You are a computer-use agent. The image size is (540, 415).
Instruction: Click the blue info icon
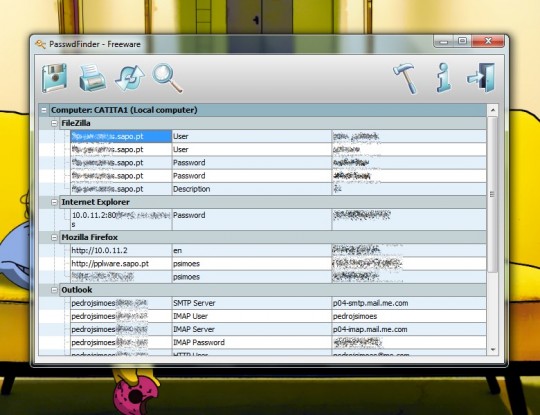coord(443,78)
